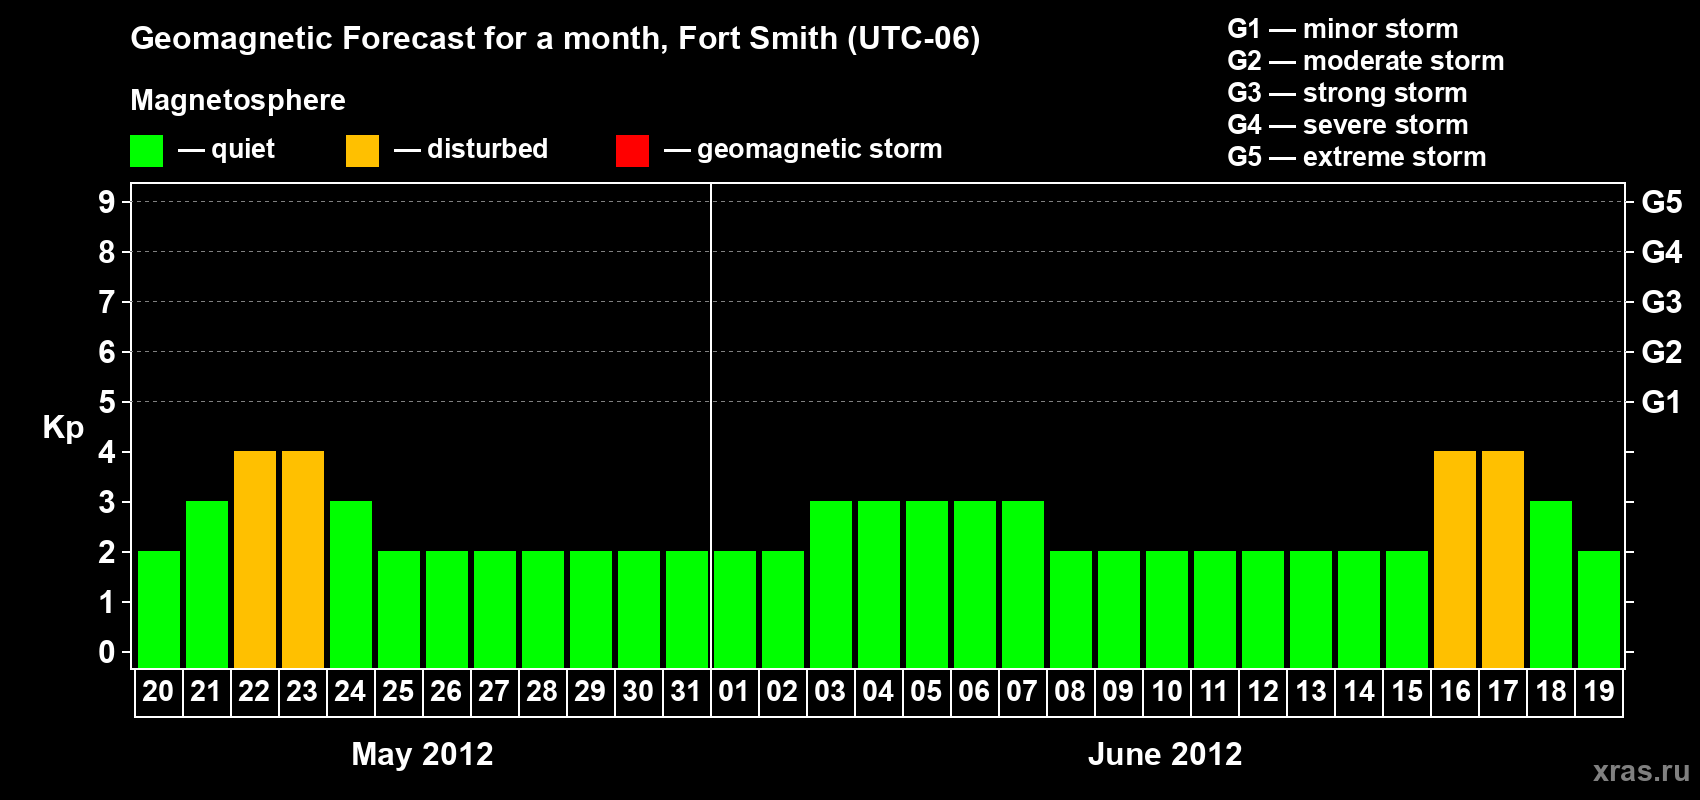Viewport: 1700px width, 800px height.
Task: Click the 'G1 — minor storm' legend text
Action: click(x=1343, y=29)
